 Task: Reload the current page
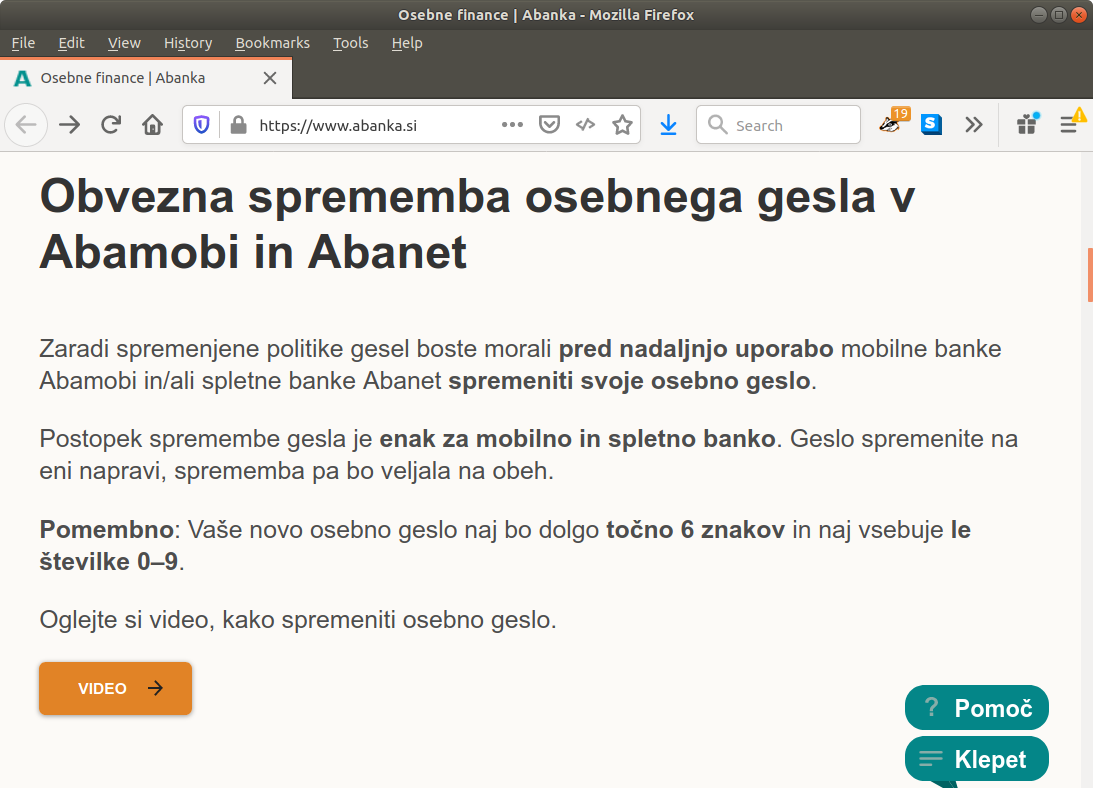pyautogui.click(x=111, y=125)
